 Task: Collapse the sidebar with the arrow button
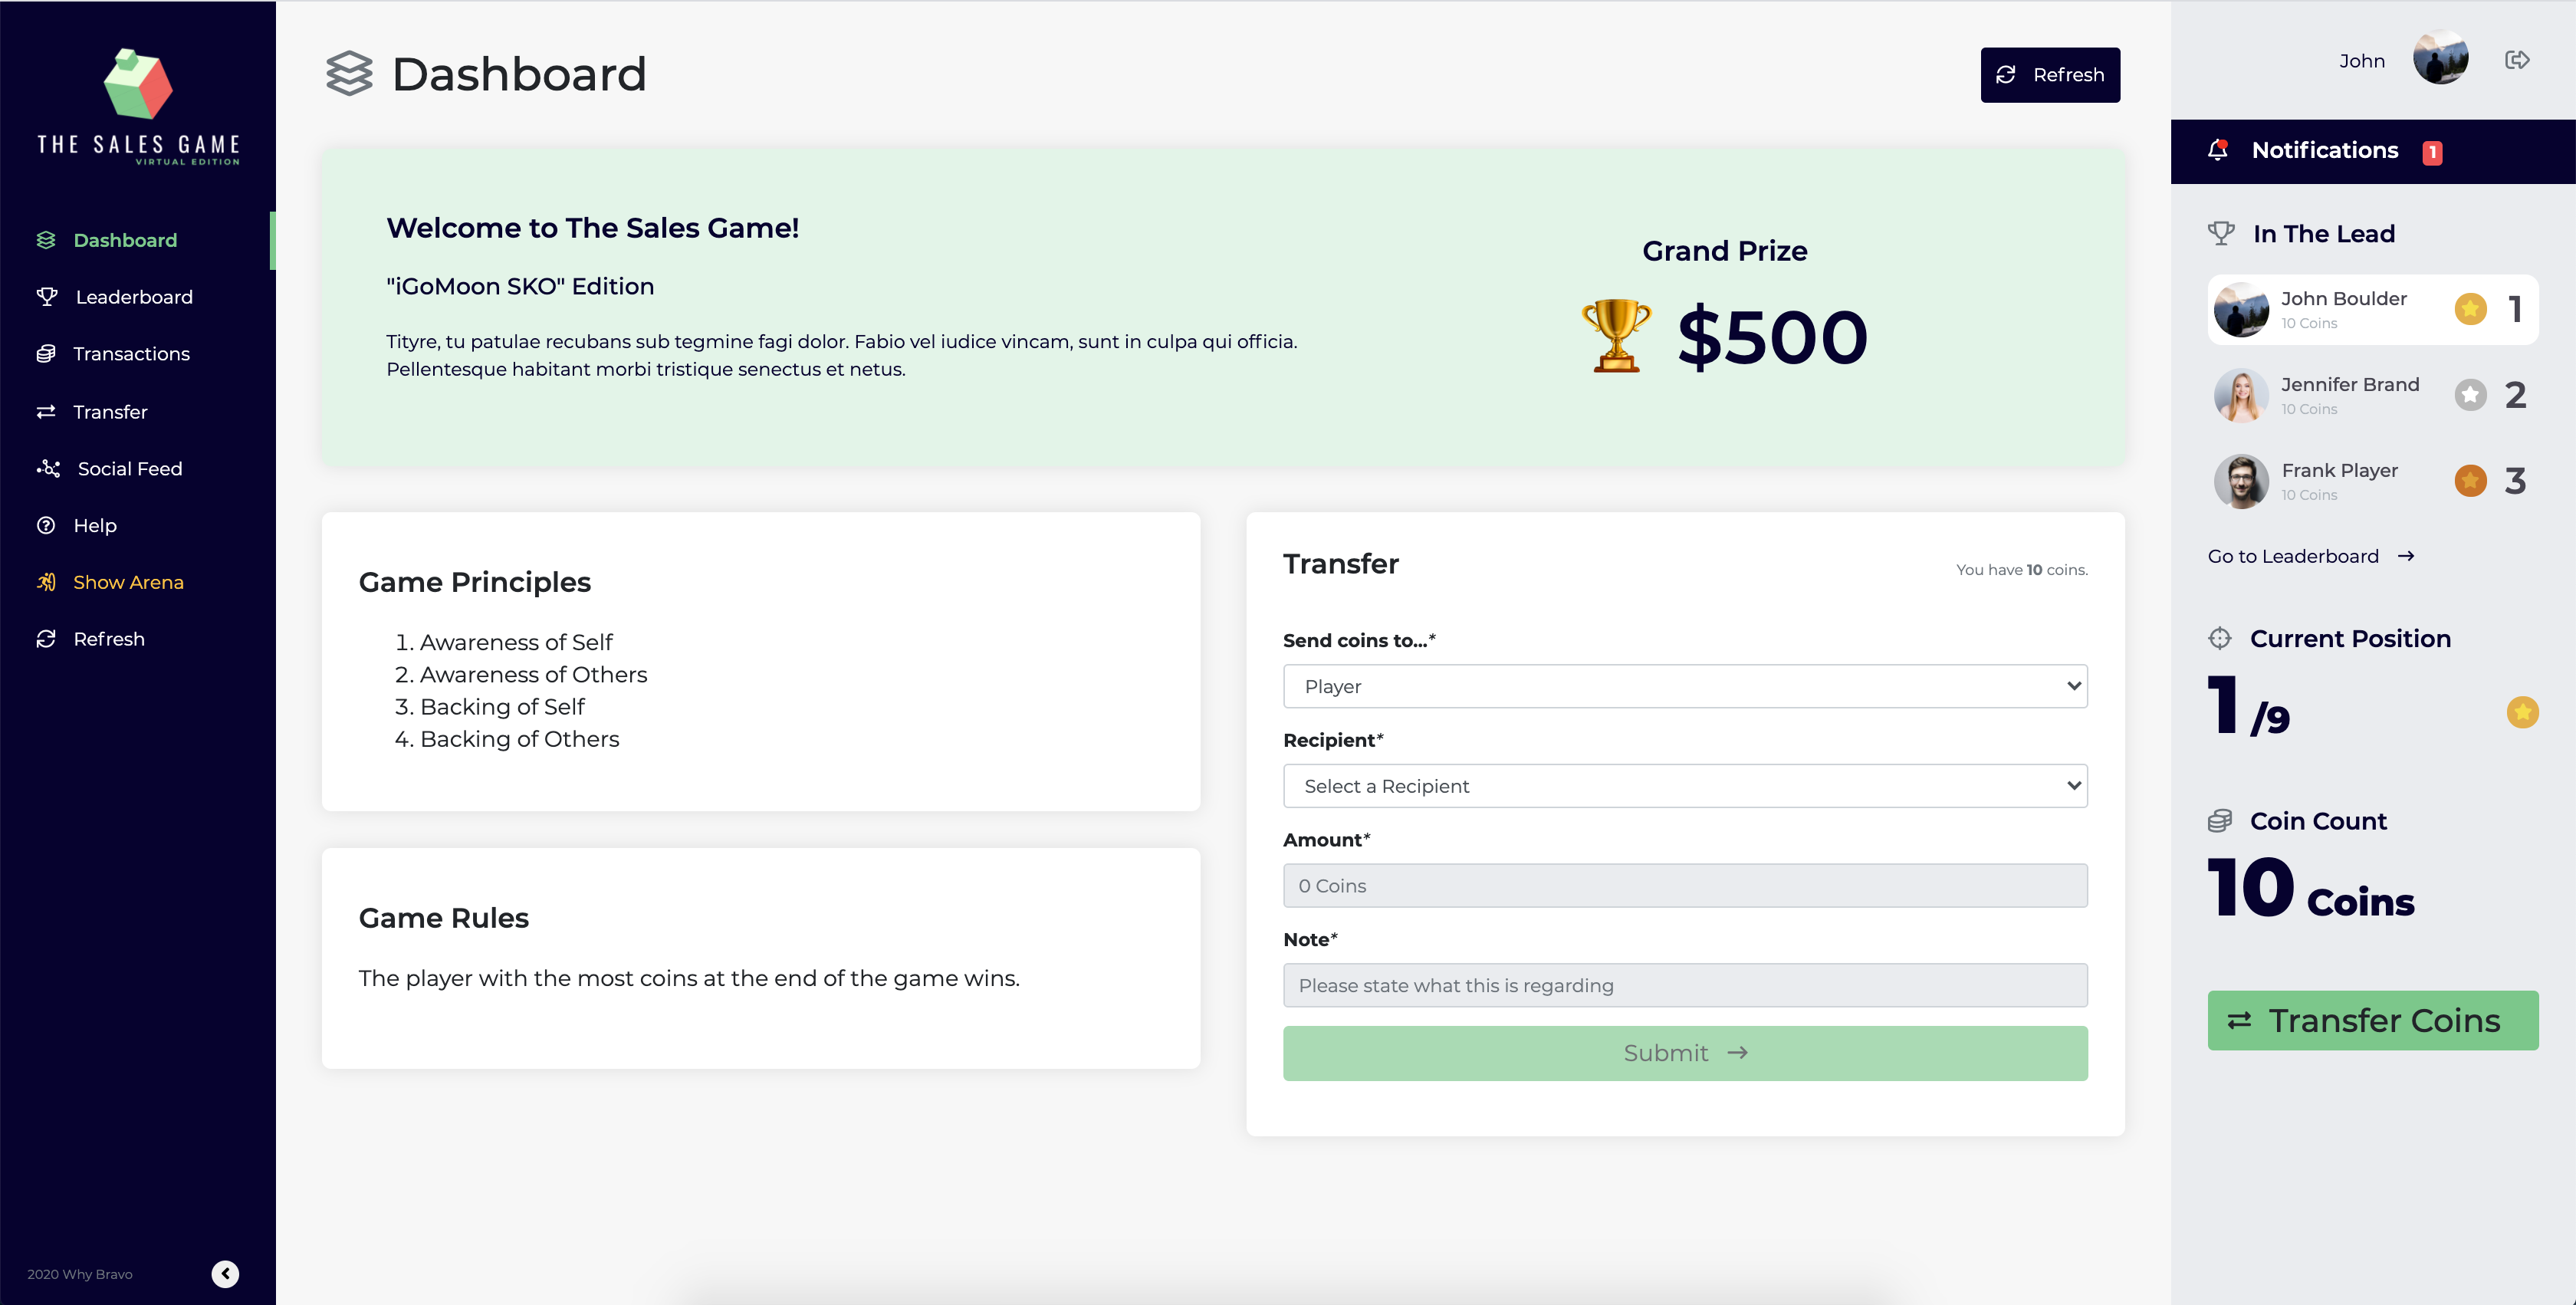click(x=225, y=1273)
